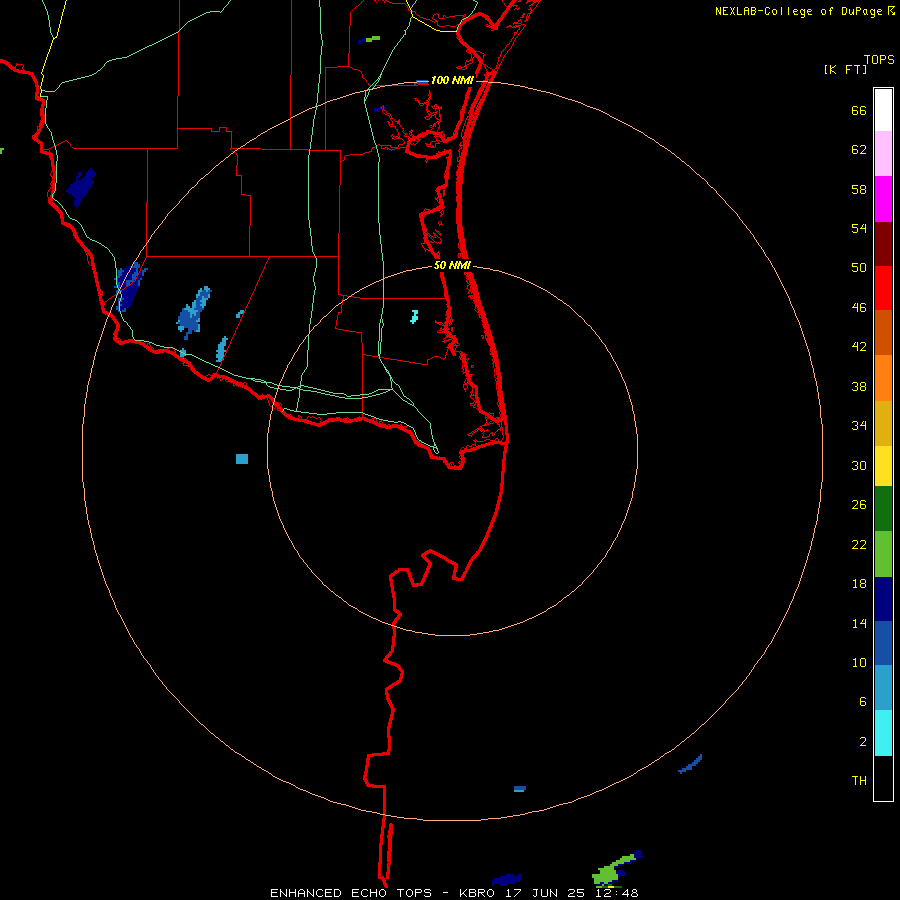Select the dark green legend swatch
The image size is (900, 900).
(x=883, y=509)
